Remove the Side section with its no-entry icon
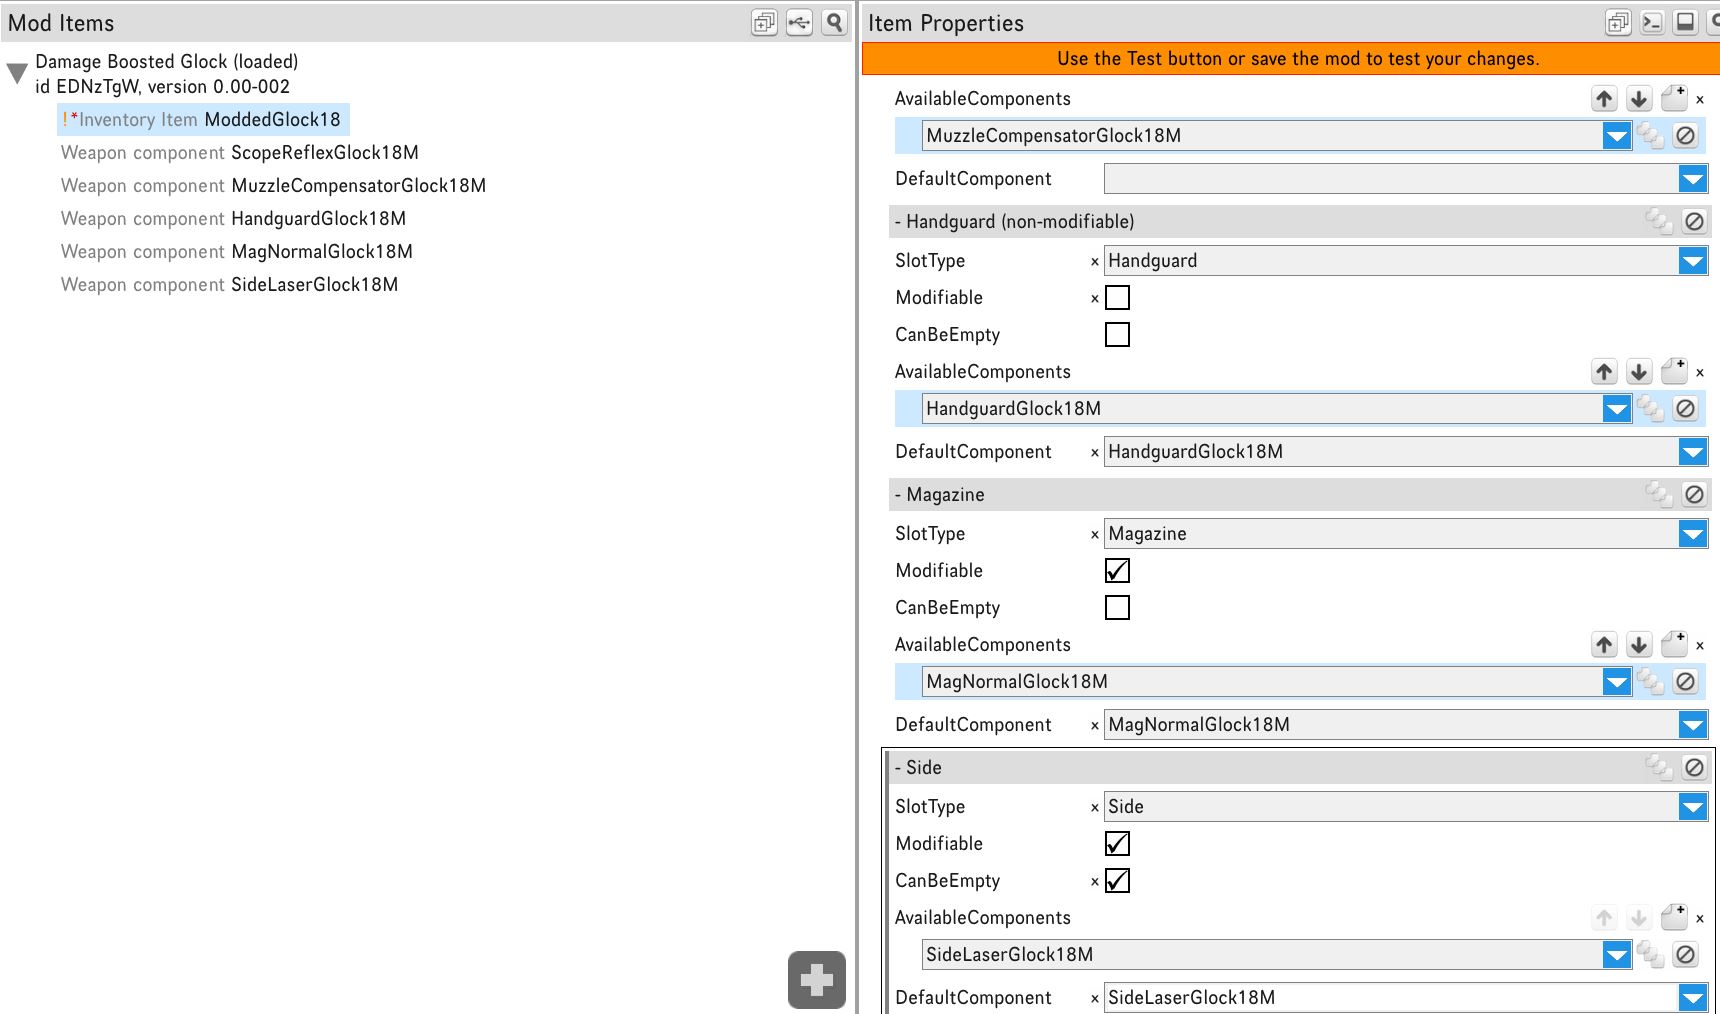The width and height of the screenshot is (1720, 1014). (1694, 767)
